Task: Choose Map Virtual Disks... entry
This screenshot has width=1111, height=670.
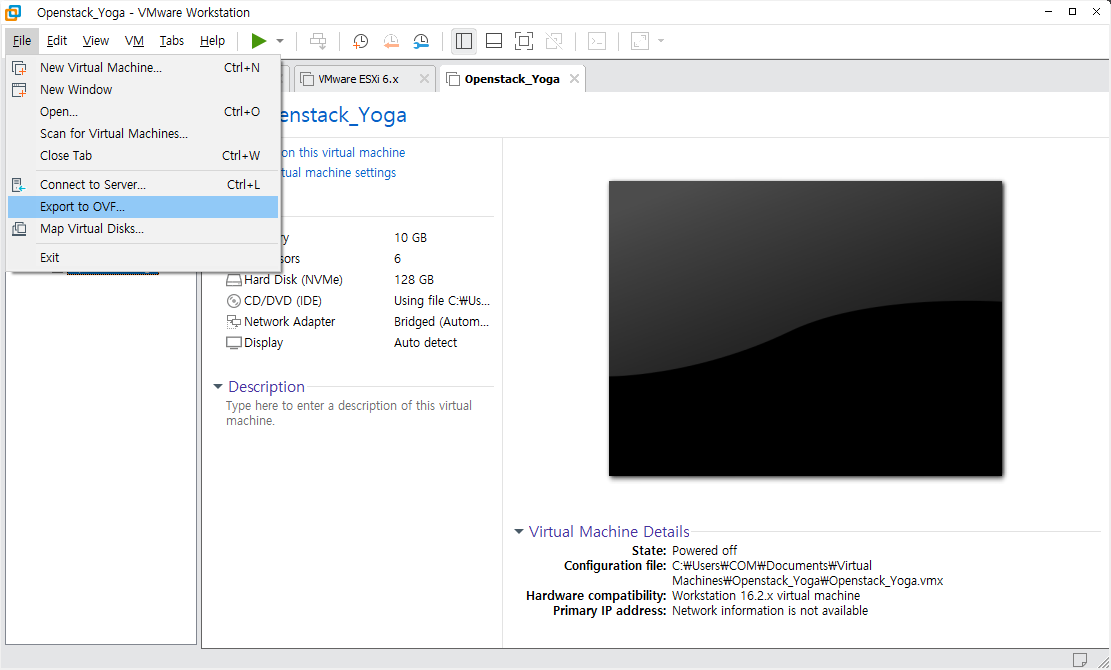Action: tap(142, 229)
